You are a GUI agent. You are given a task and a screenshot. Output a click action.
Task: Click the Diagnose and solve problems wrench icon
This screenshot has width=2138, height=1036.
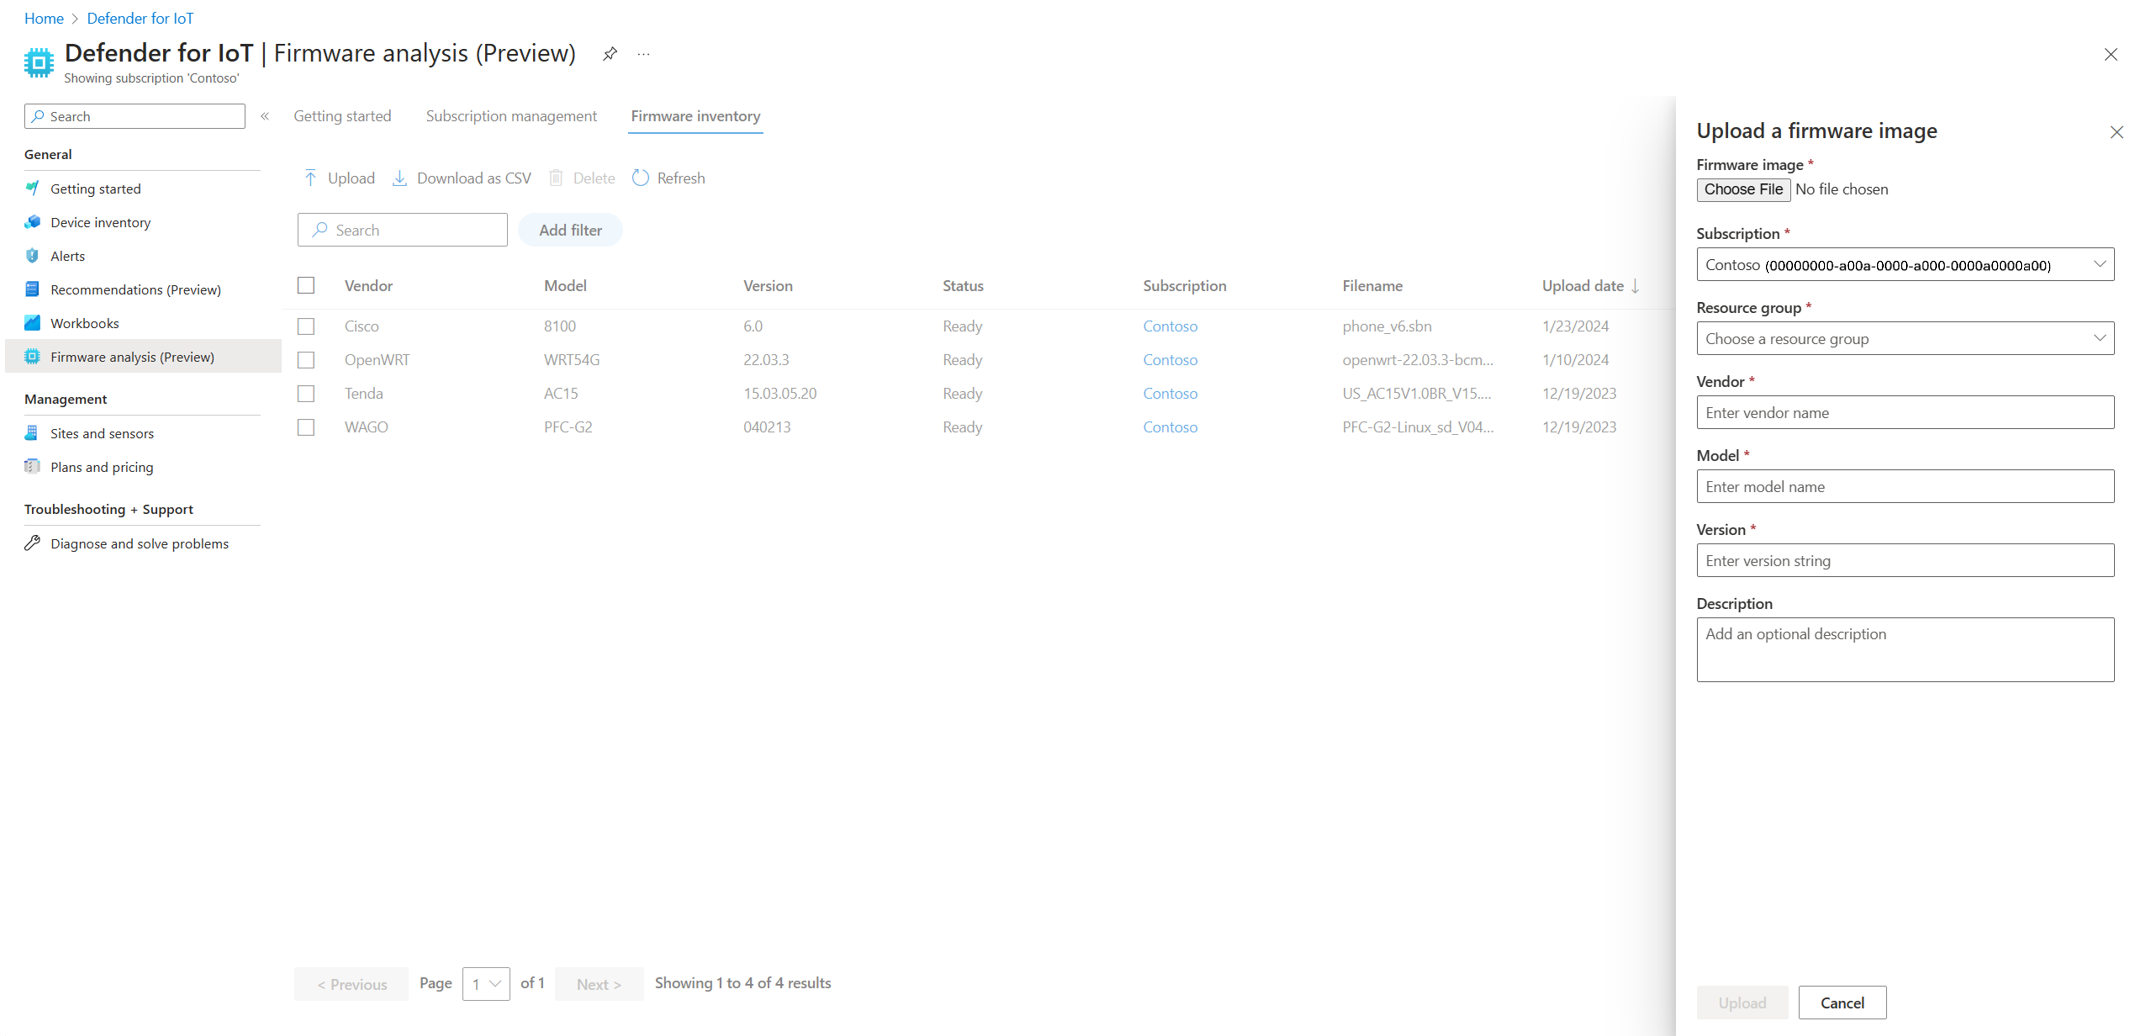pos(33,543)
